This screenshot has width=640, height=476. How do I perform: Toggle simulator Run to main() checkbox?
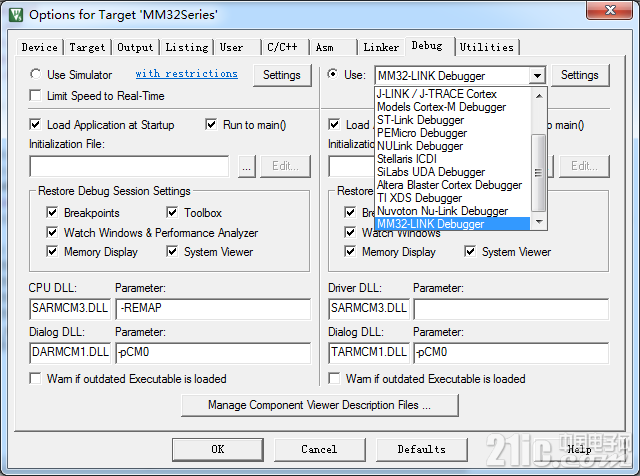[211, 124]
